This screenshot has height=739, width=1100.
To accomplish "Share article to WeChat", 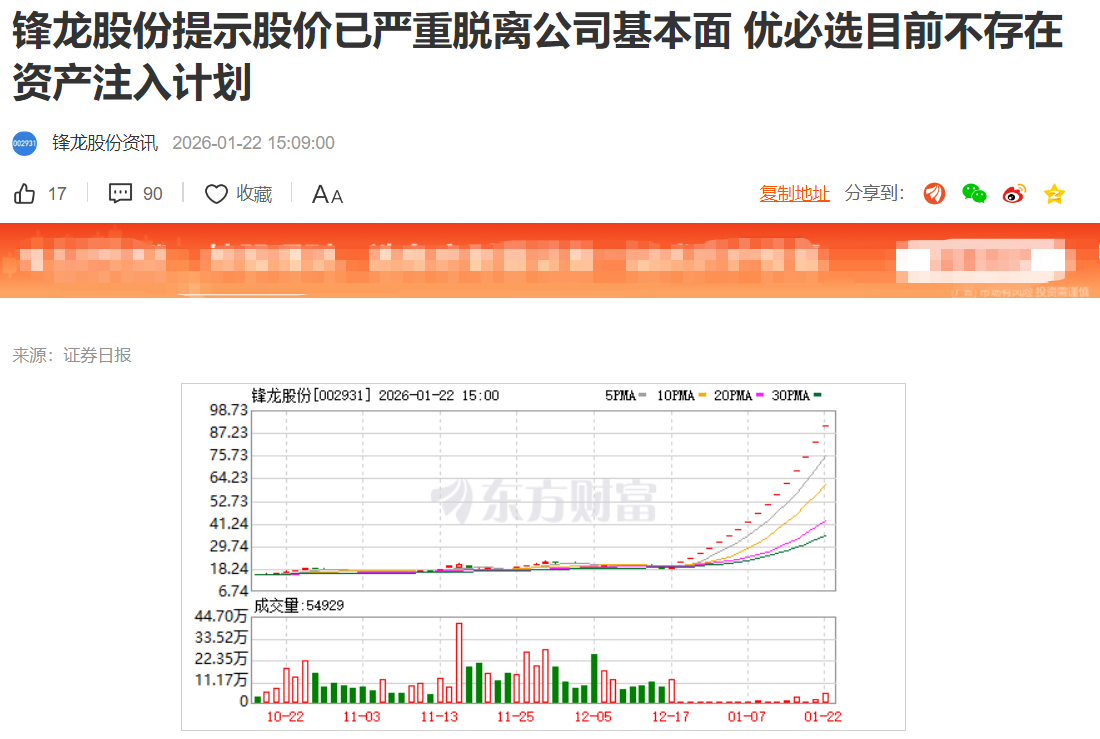I will pyautogui.click(x=974, y=194).
